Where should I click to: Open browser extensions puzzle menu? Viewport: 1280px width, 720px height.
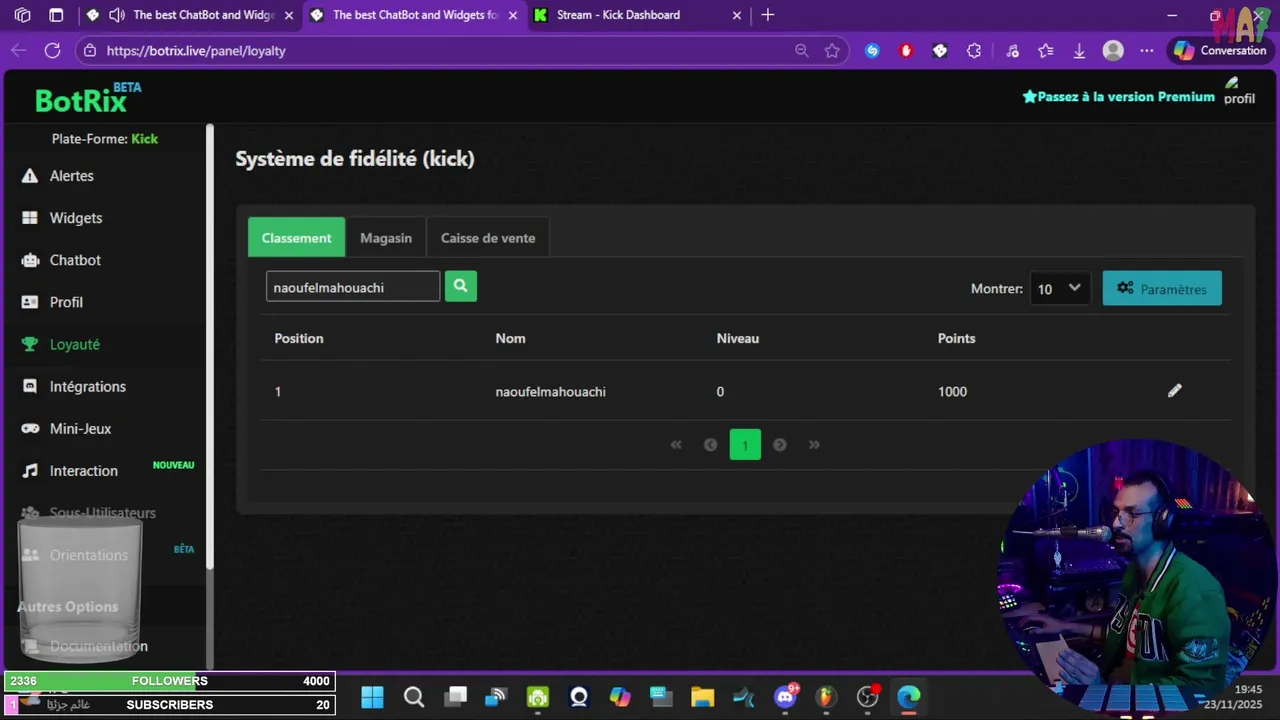[x=974, y=50]
